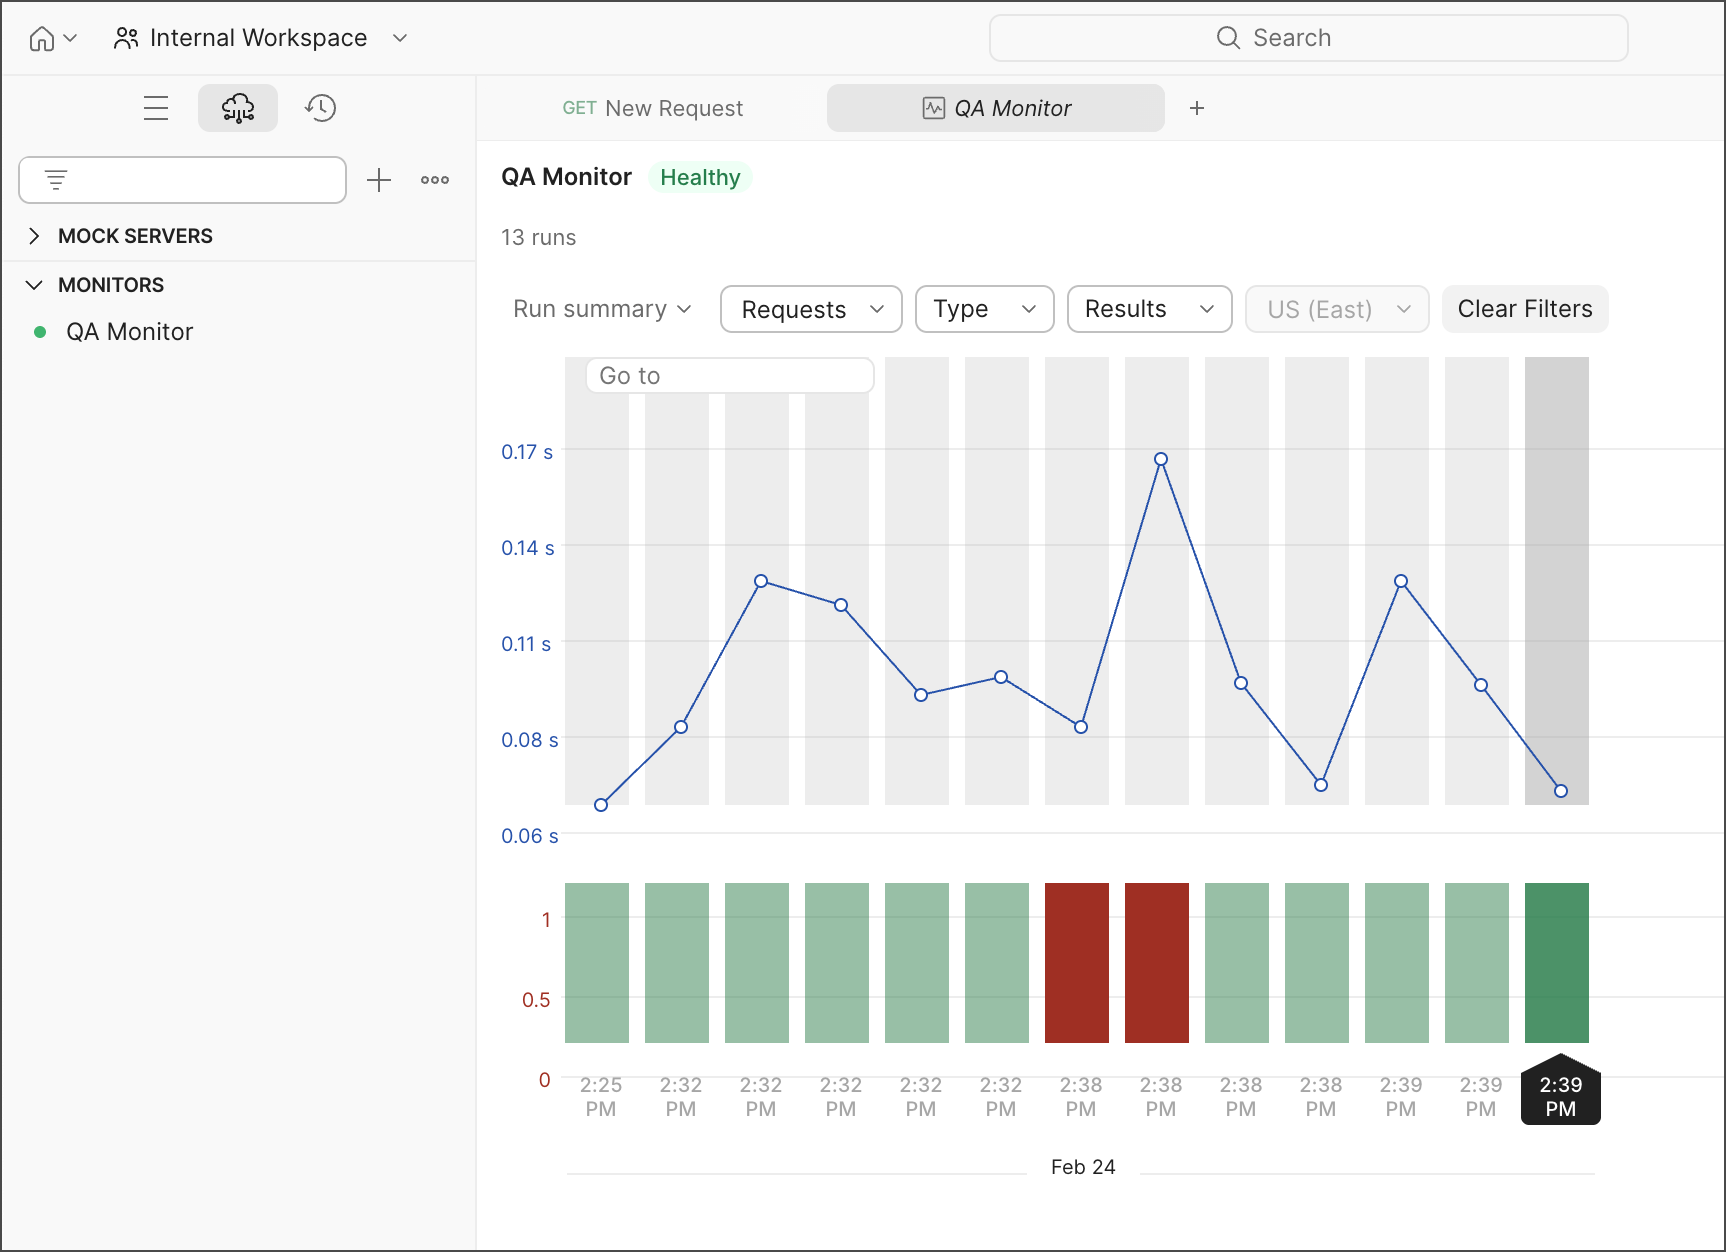Collapse the MONITORS section
Viewport: 1726px width, 1252px height.
35,285
